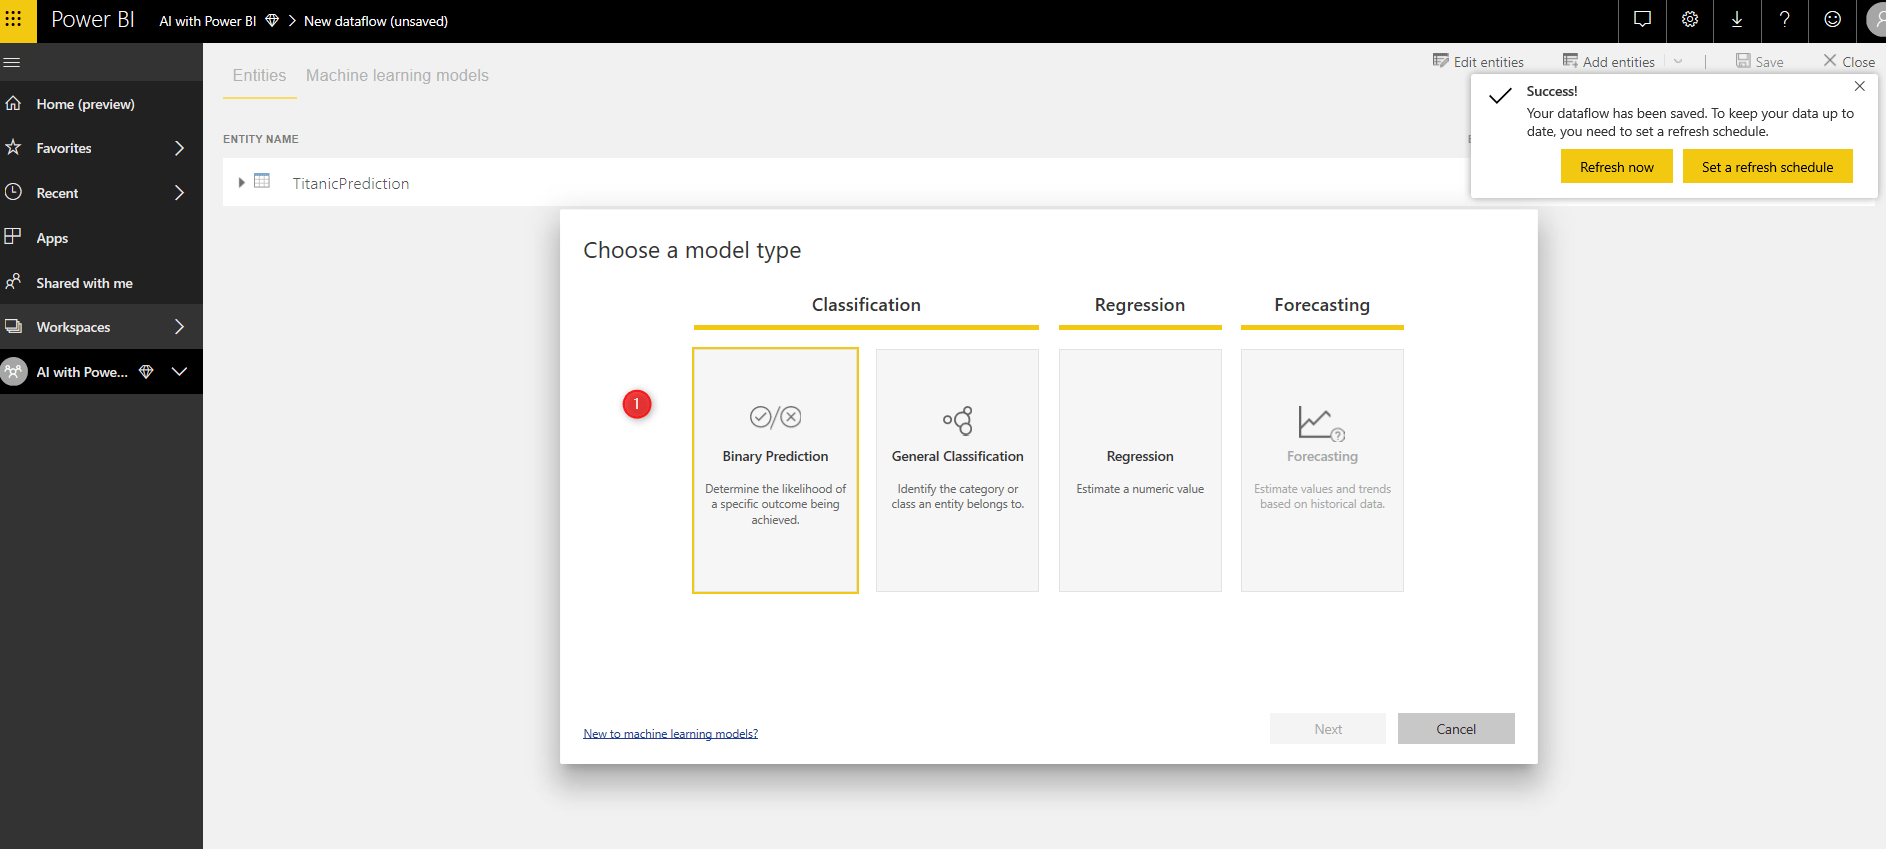
Task: Click Edit entities in the toolbar
Action: pos(1478,62)
